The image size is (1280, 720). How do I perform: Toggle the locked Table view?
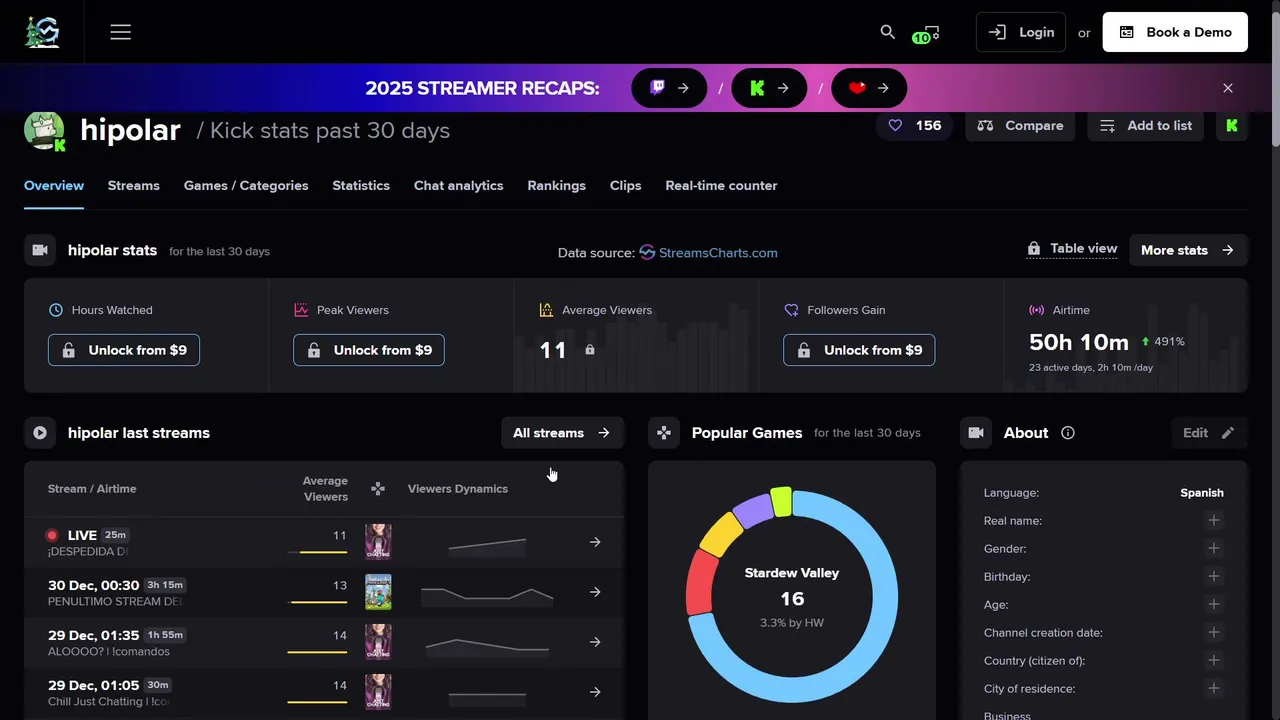[1072, 249]
